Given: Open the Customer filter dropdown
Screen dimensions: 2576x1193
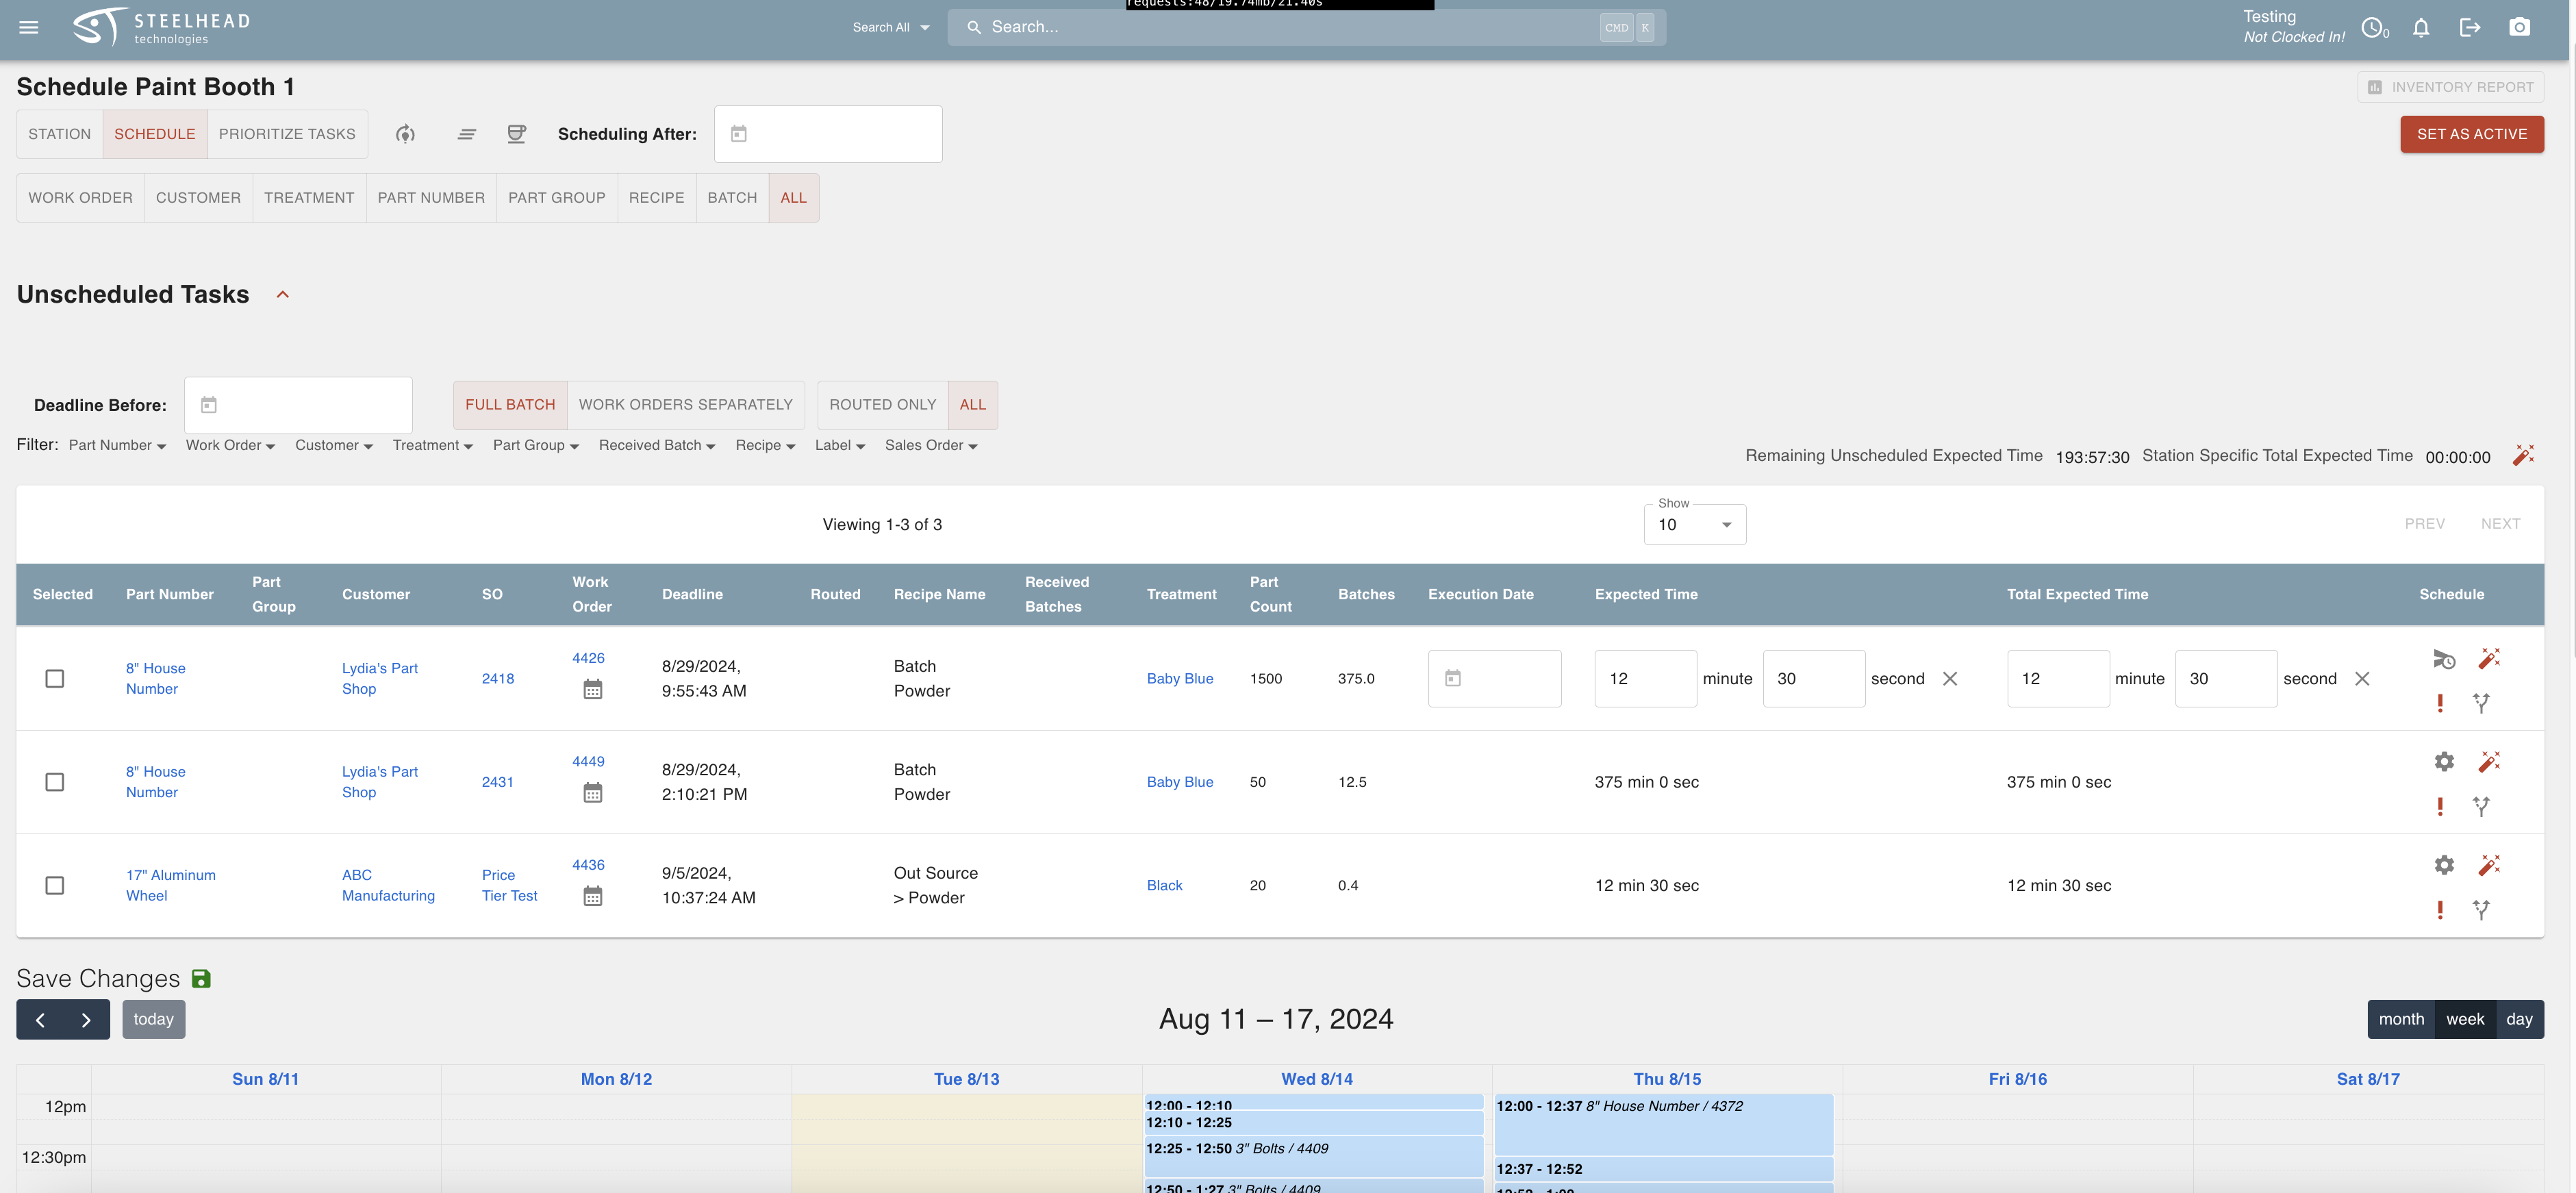Looking at the screenshot, I should pos(334,446).
